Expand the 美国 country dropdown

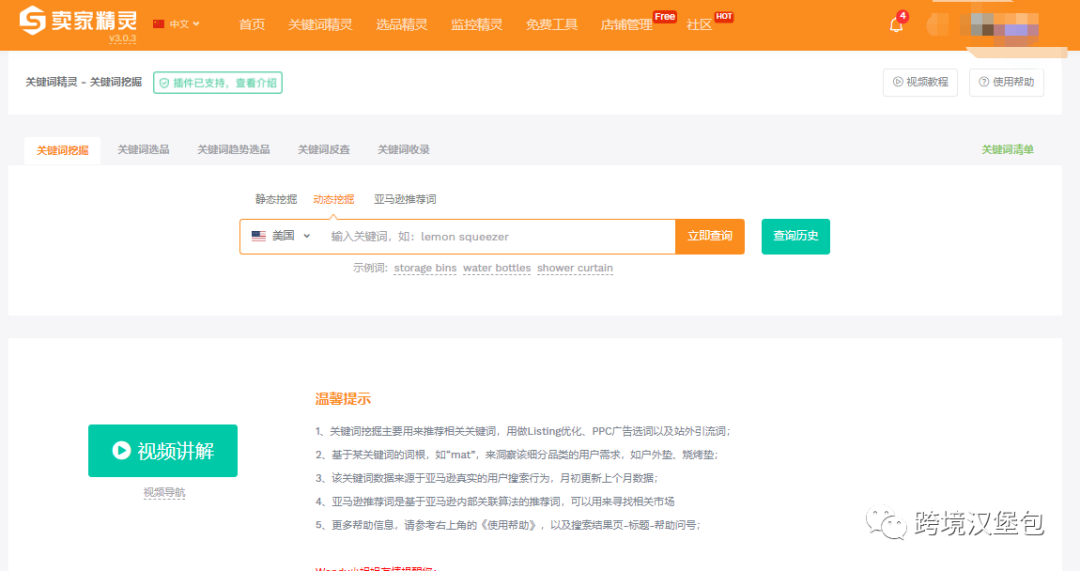click(x=281, y=236)
